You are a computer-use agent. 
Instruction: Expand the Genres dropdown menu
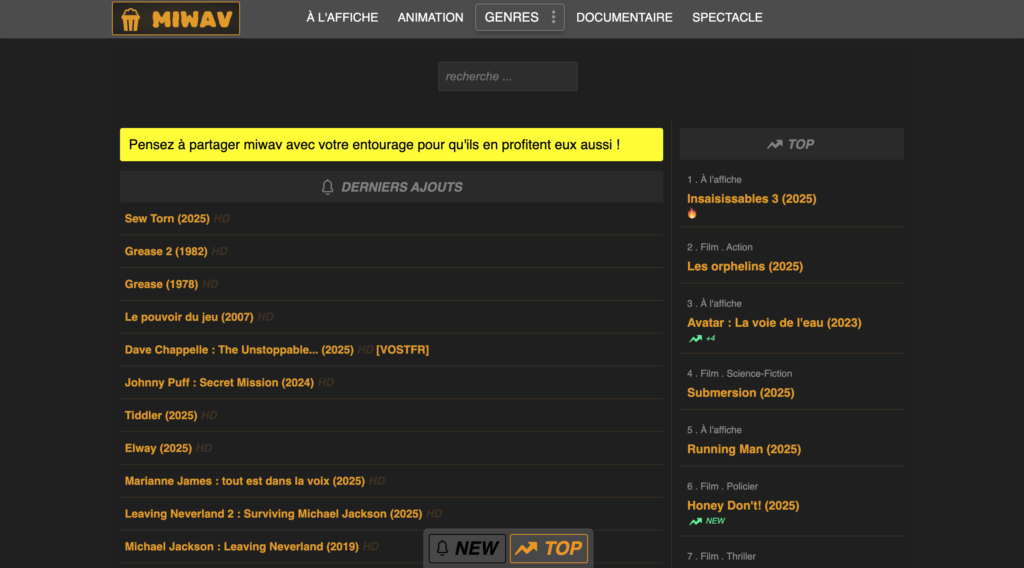tap(512, 17)
